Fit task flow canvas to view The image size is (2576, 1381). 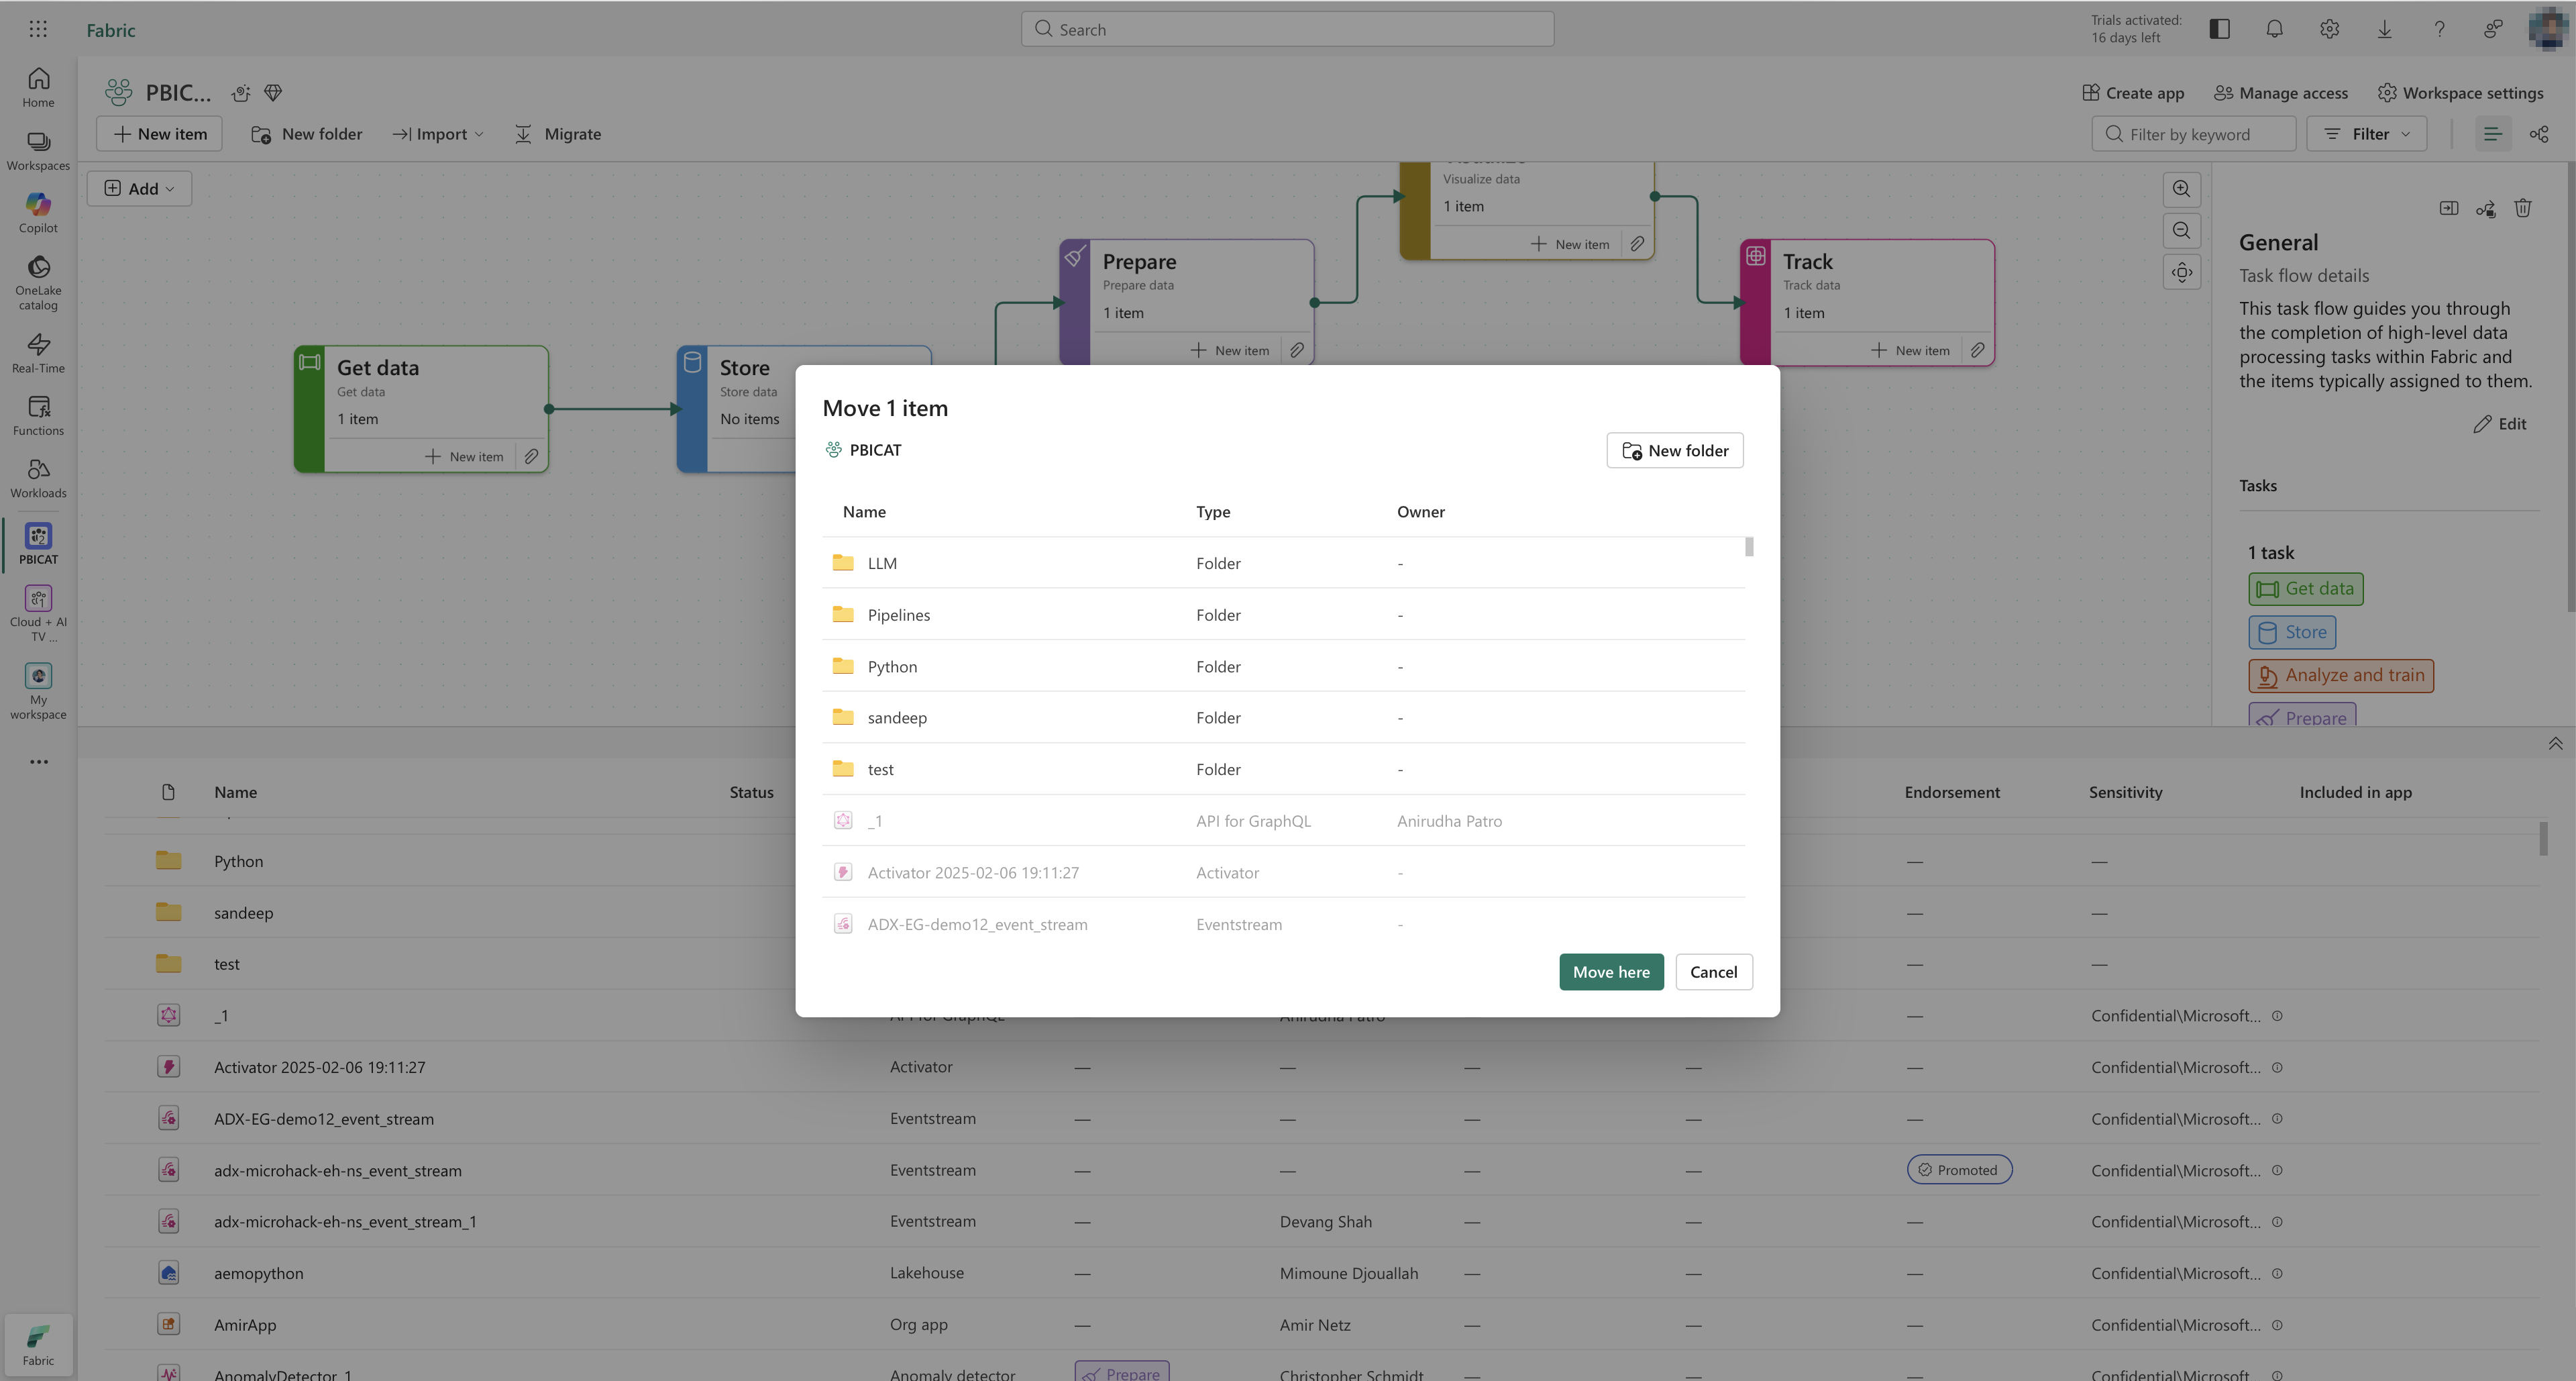pyautogui.click(x=2181, y=272)
